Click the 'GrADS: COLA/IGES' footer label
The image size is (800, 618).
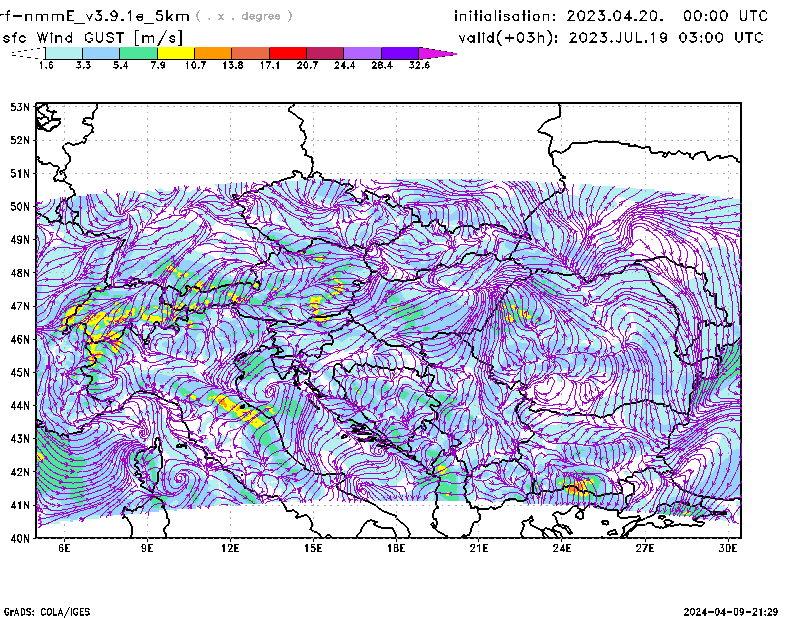47,612
